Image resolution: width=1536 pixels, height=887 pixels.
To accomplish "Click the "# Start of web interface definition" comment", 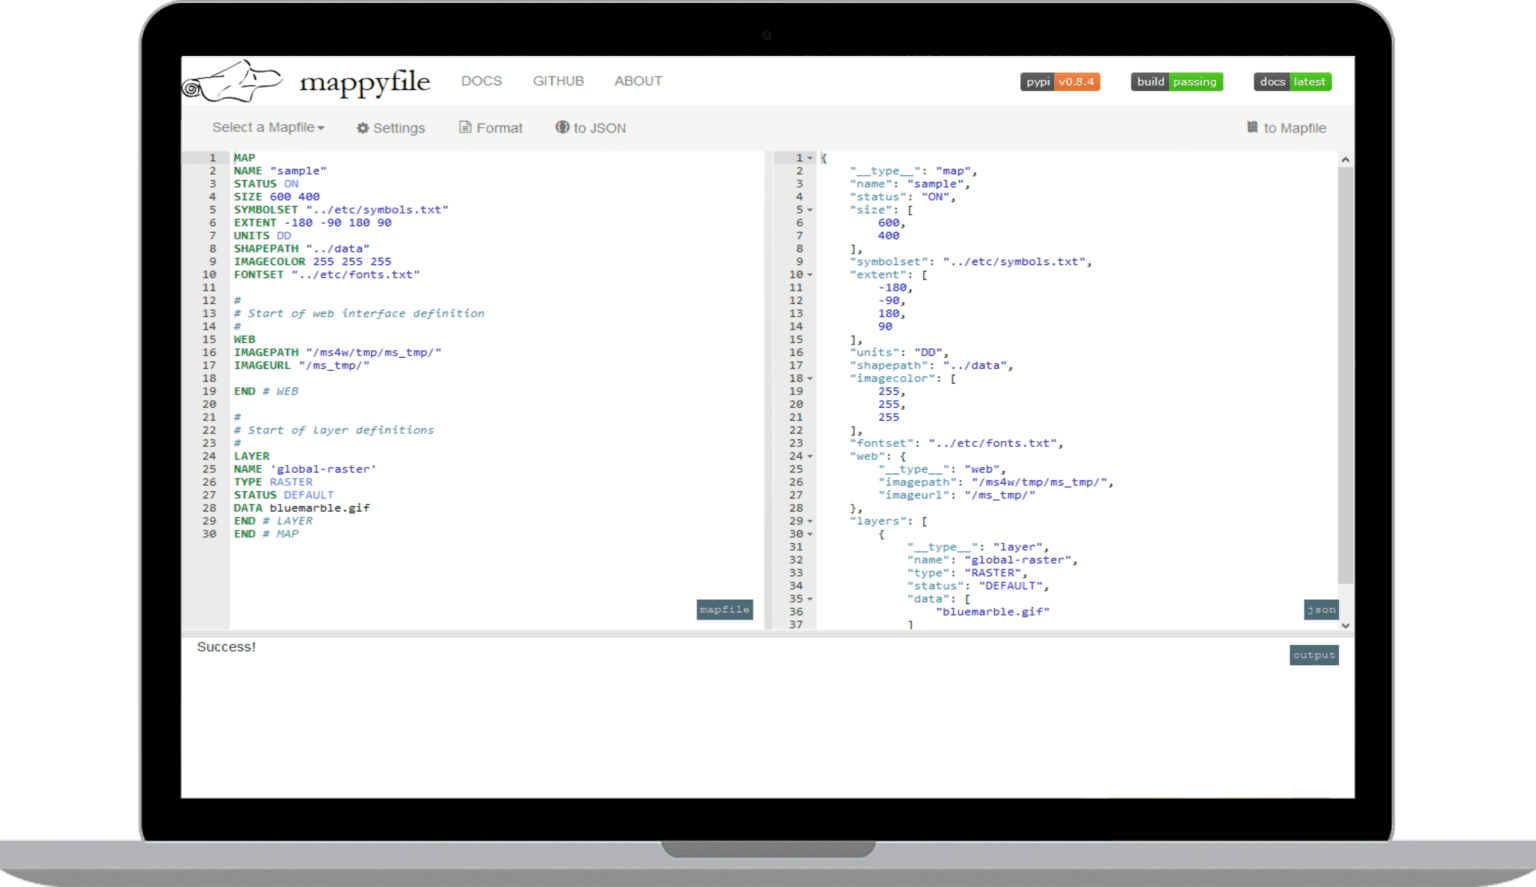I will click(x=359, y=314).
